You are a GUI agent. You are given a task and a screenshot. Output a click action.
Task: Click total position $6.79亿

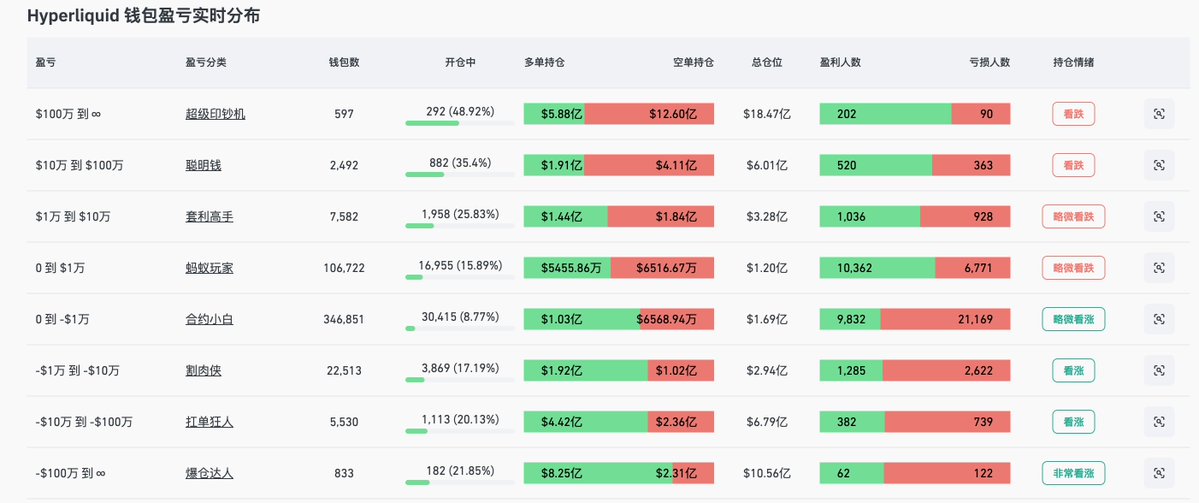coord(767,421)
